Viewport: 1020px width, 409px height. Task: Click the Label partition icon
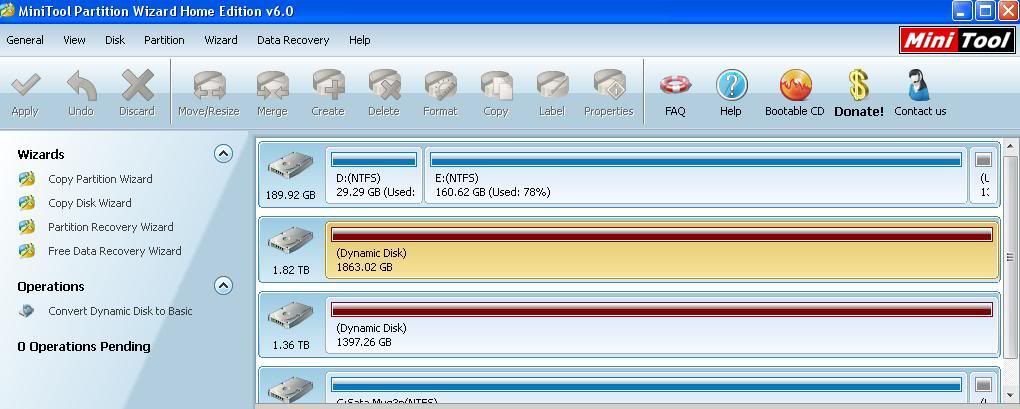pyautogui.click(x=552, y=85)
